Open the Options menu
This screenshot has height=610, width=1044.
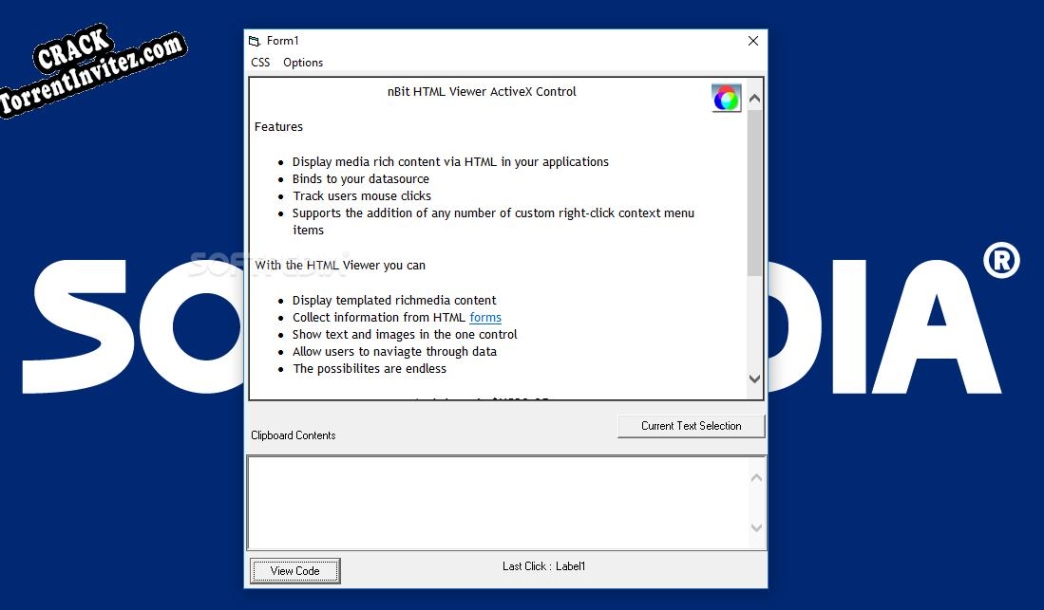tap(303, 62)
